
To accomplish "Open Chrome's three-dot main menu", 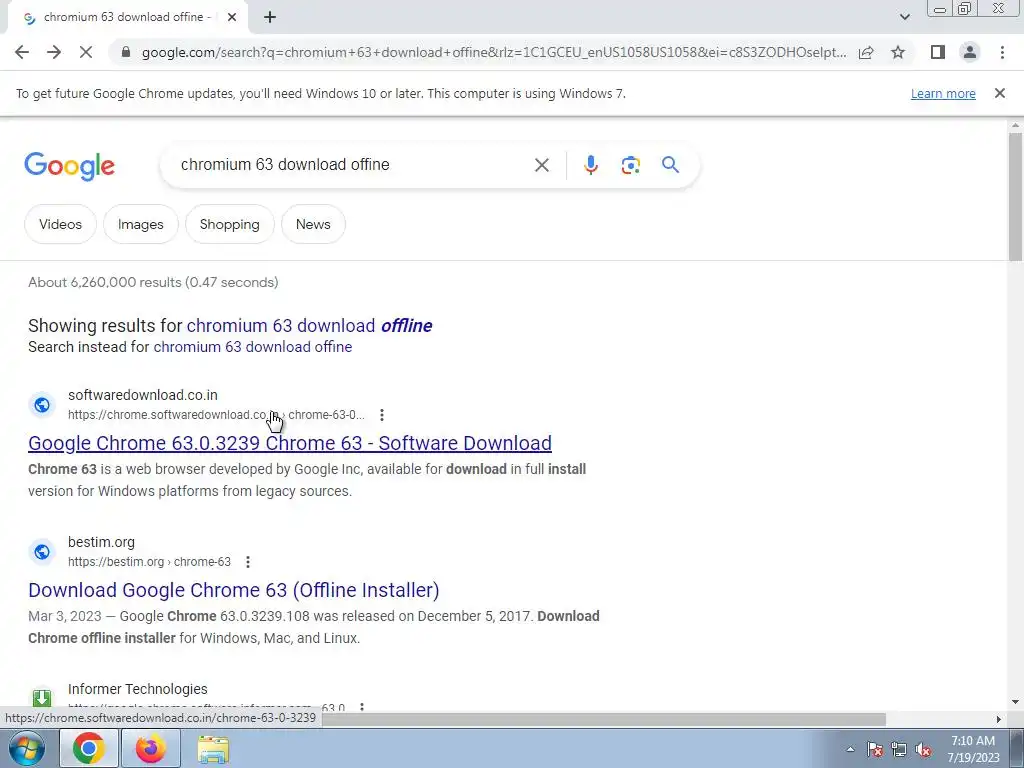I will click(x=1002, y=52).
